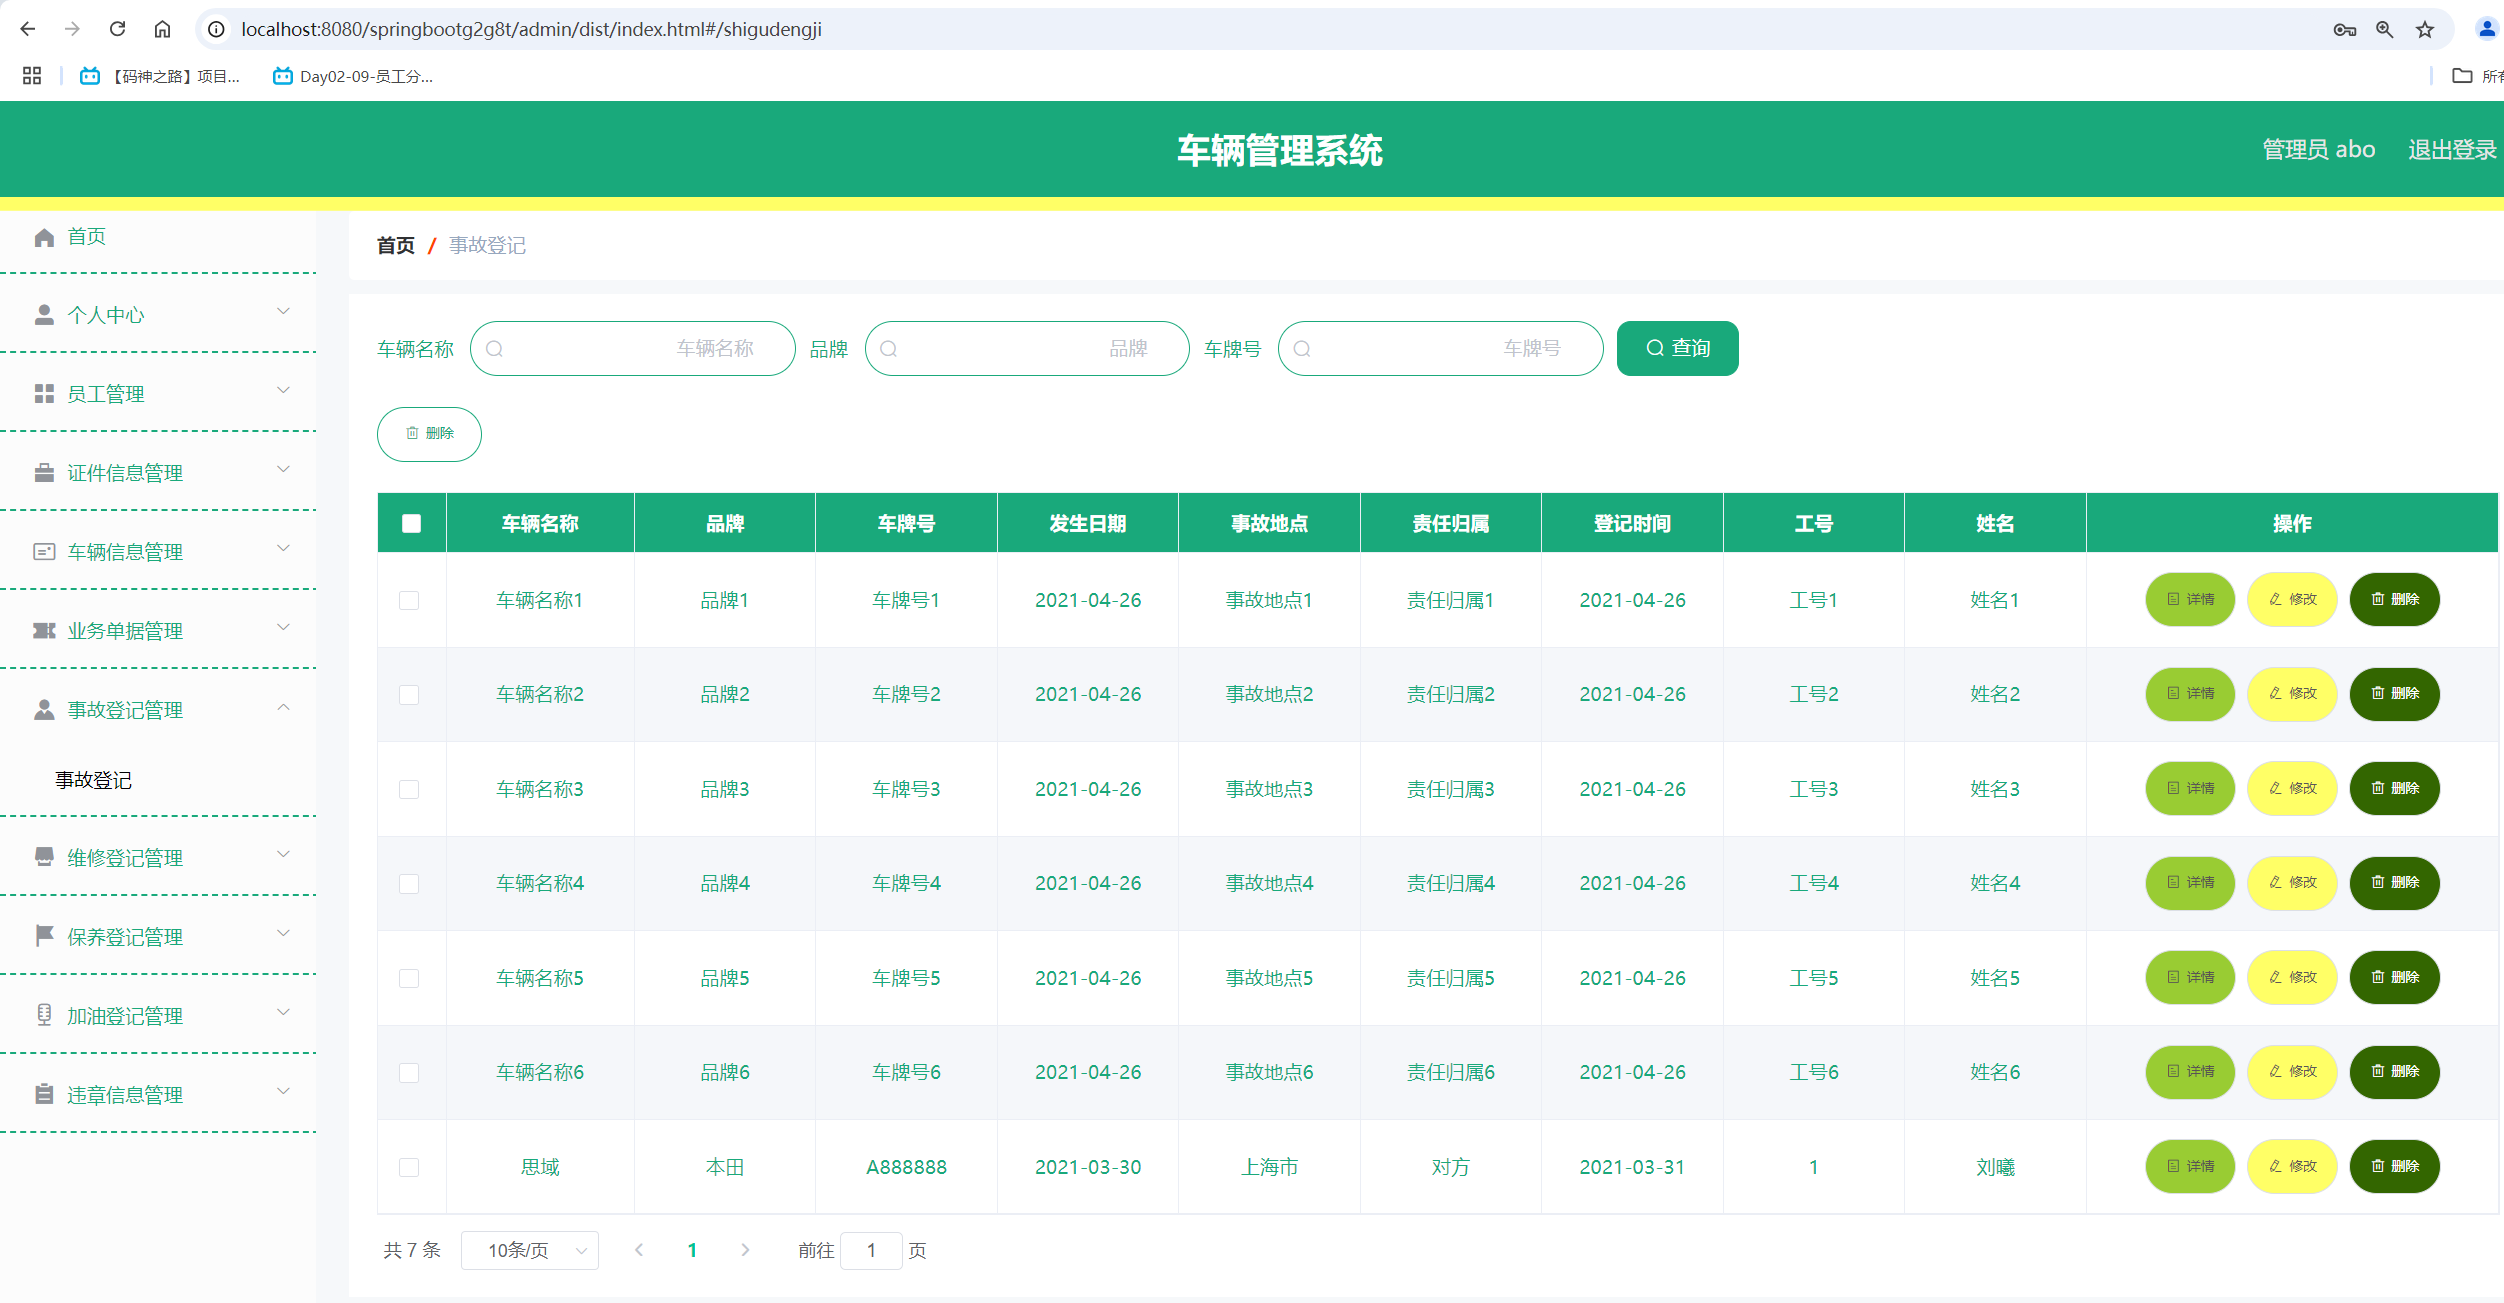Click inside the 车牌号 search field

pyautogui.click(x=1440, y=348)
